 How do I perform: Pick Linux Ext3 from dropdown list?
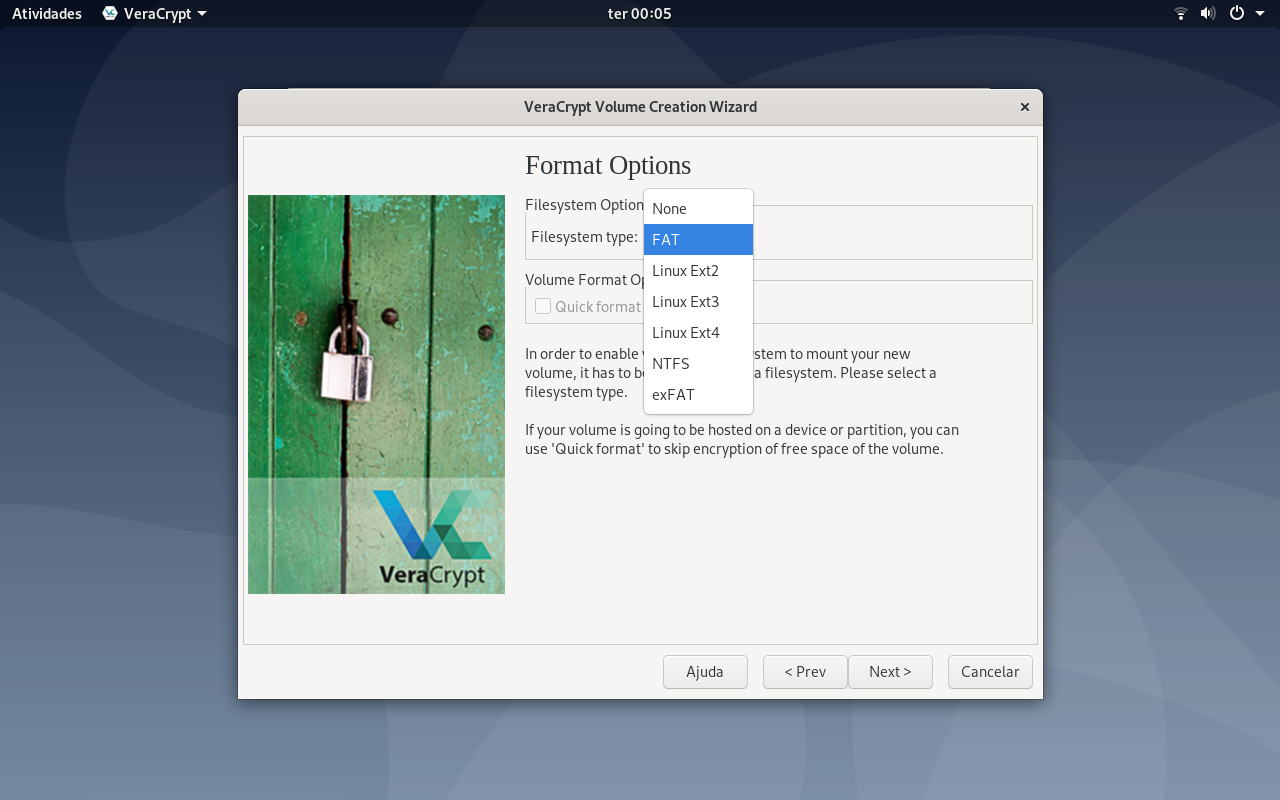698,301
